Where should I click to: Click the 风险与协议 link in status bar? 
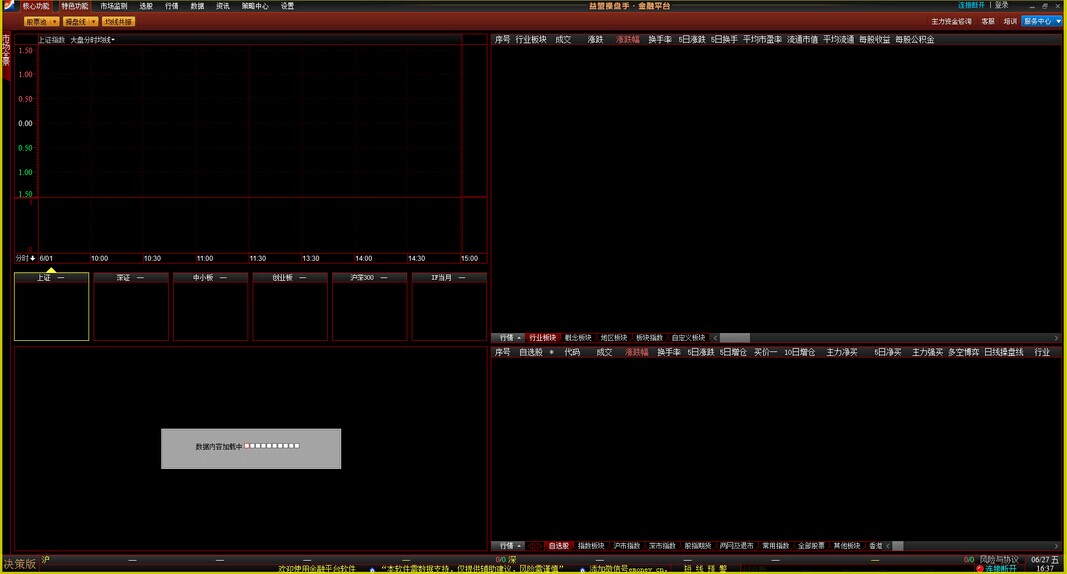pos(999,559)
